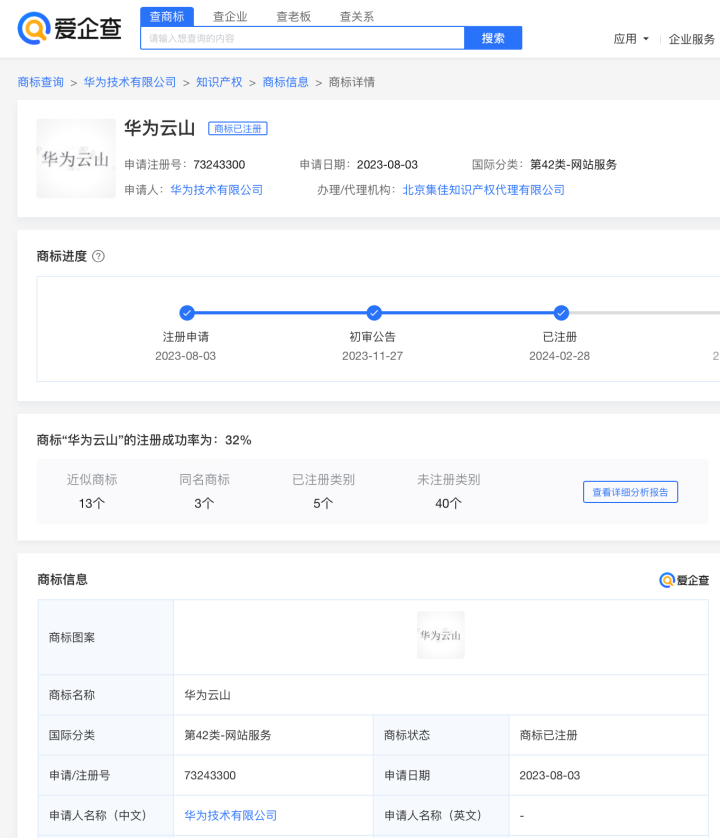Expand the 应用 dropdown menu
Viewport: 720px width, 838px height.
coord(631,39)
